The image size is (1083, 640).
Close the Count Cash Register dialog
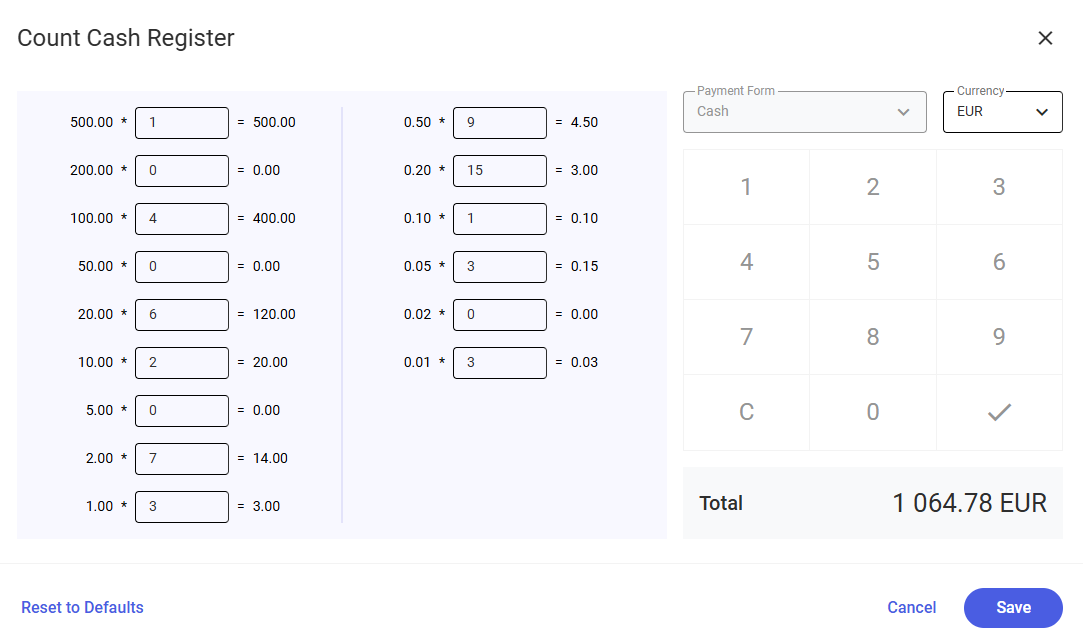[1045, 38]
